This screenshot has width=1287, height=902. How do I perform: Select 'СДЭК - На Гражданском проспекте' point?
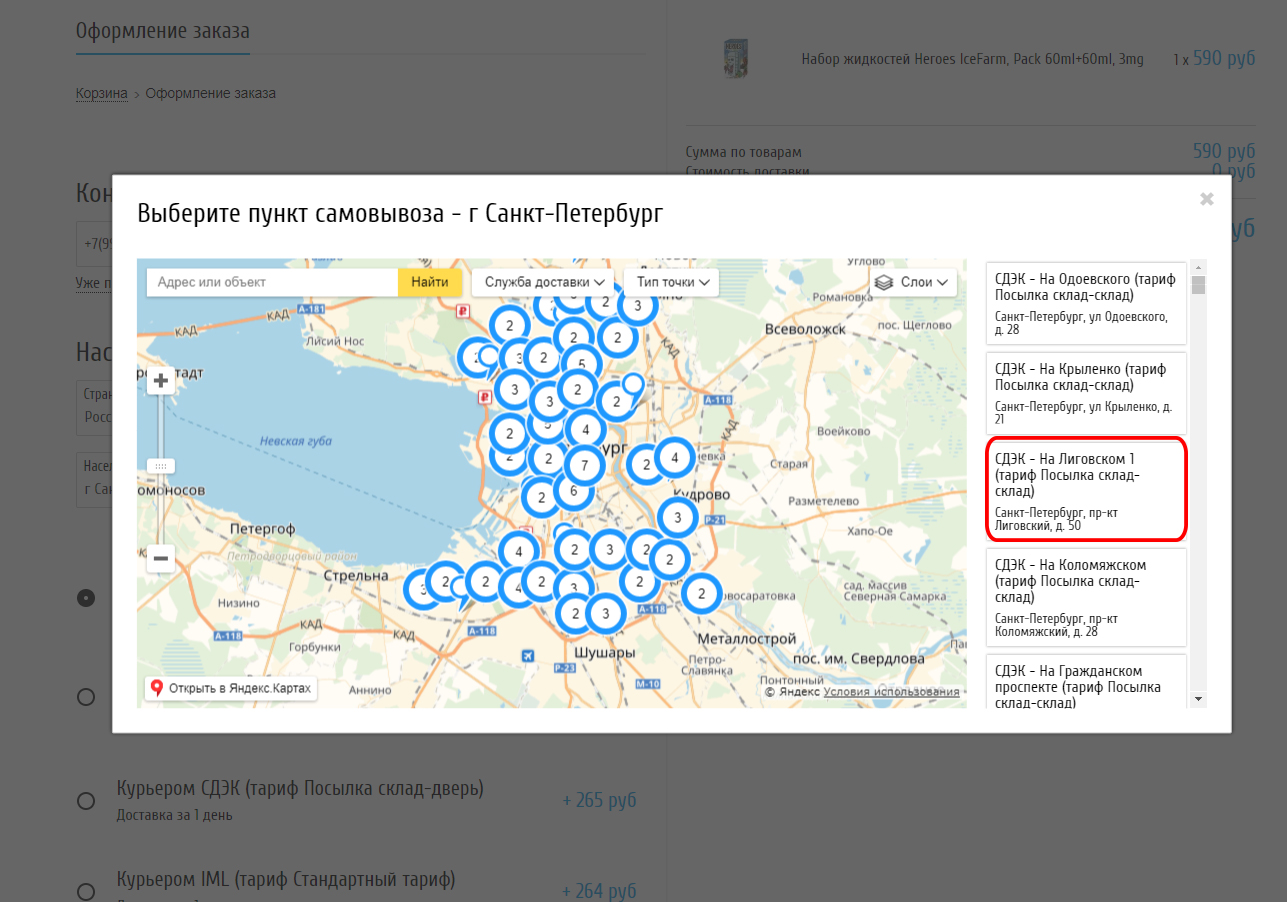pos(1086,682)
